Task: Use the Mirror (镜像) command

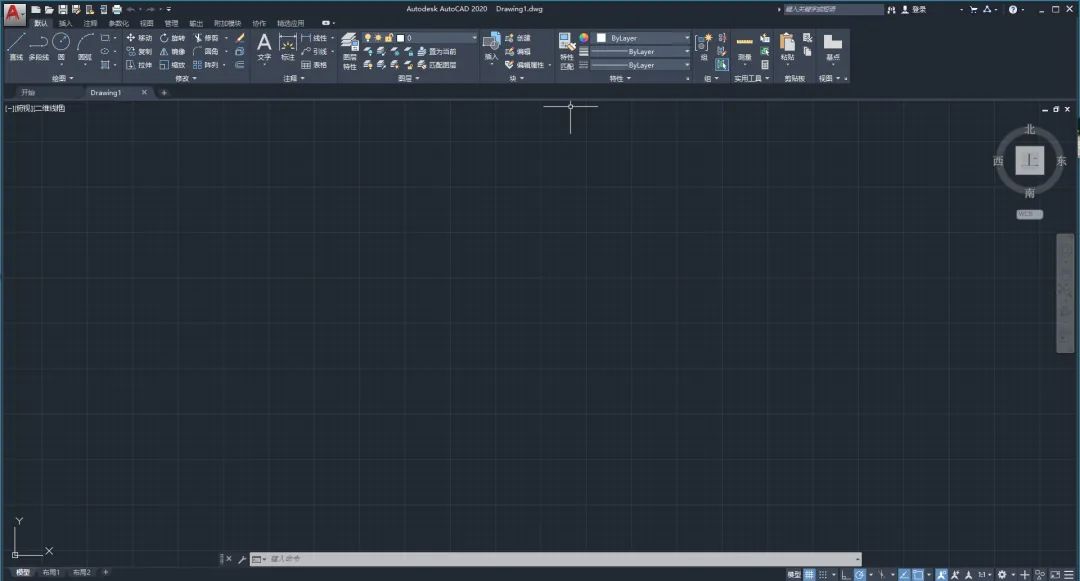Action: 173,52
